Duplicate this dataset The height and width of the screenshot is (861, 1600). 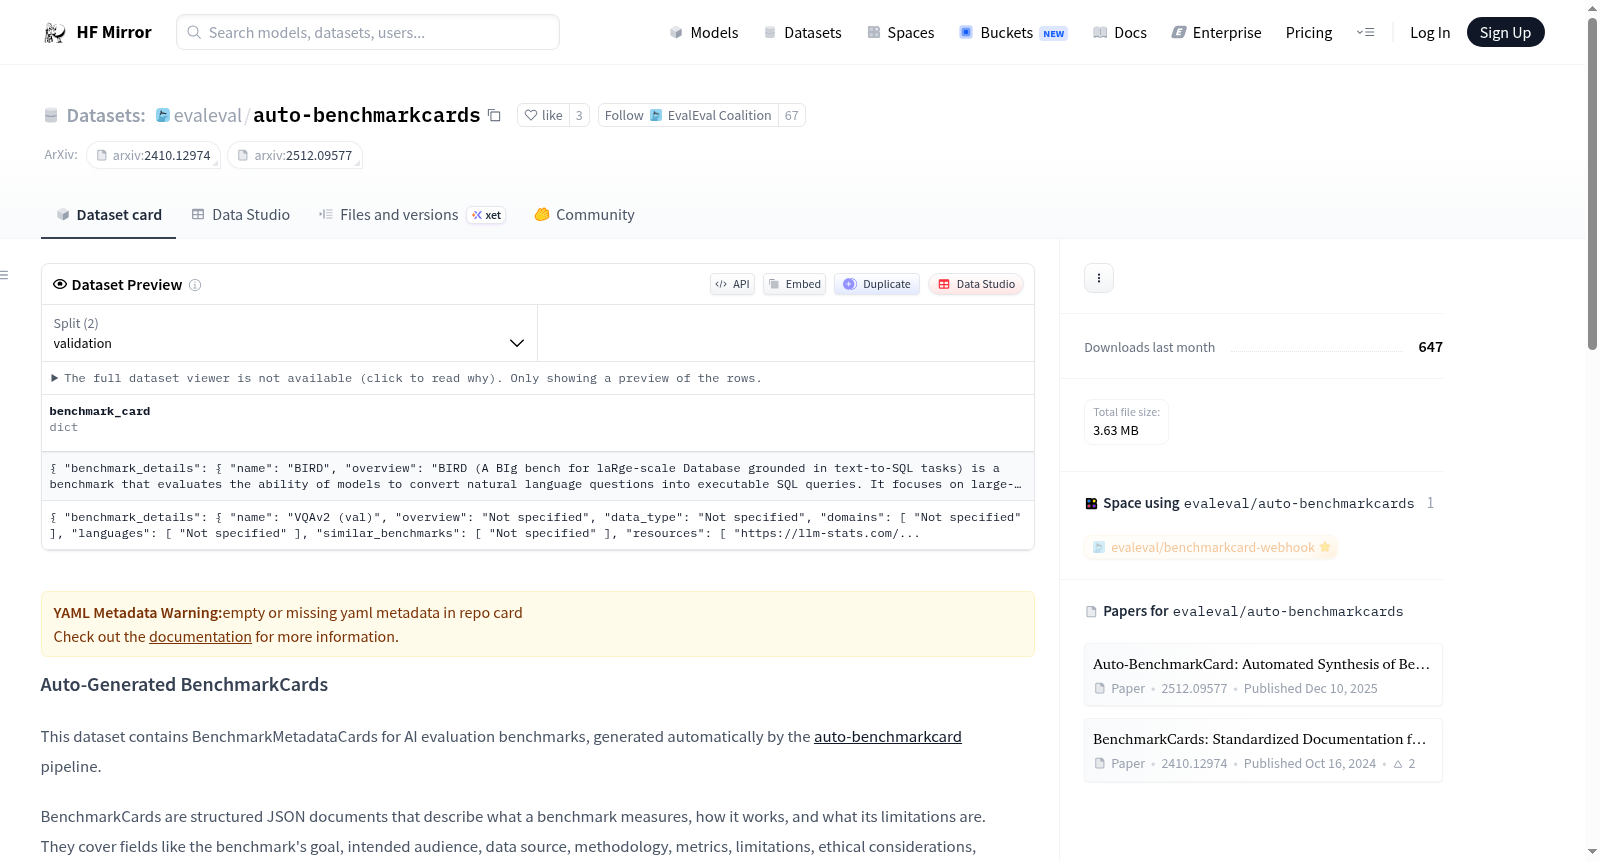point(877,284)
